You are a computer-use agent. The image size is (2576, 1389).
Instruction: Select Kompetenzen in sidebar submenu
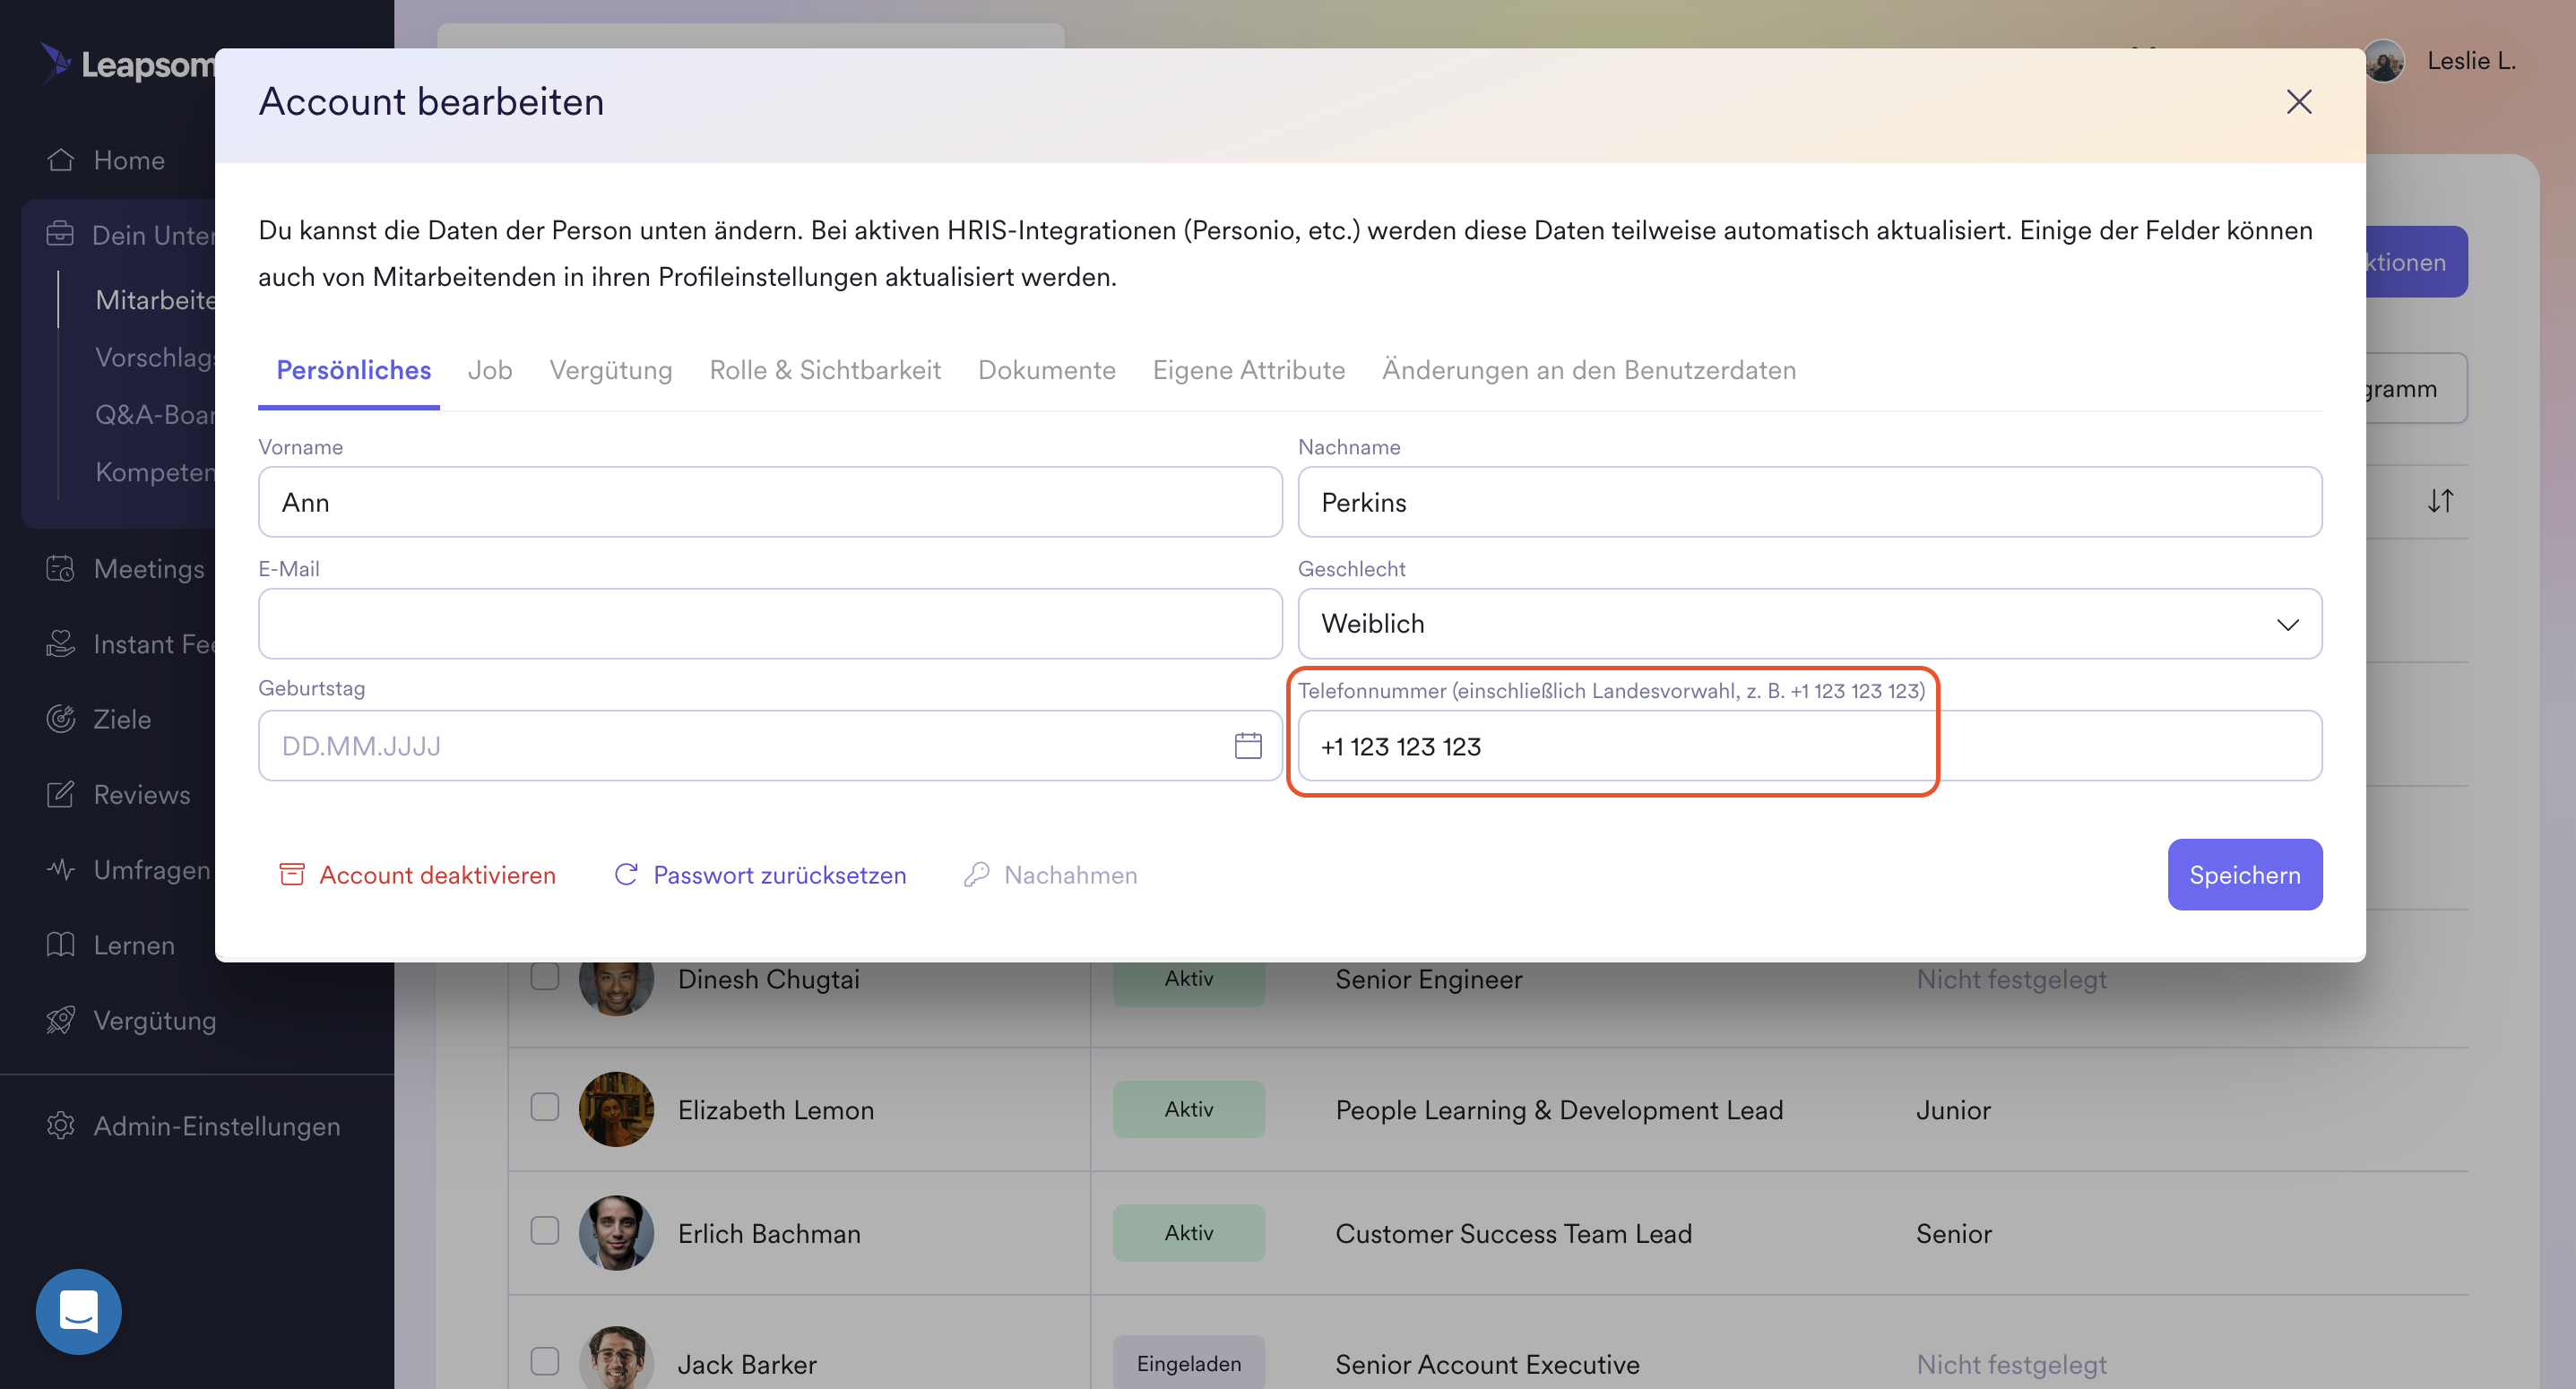click(x=155, y=471)
